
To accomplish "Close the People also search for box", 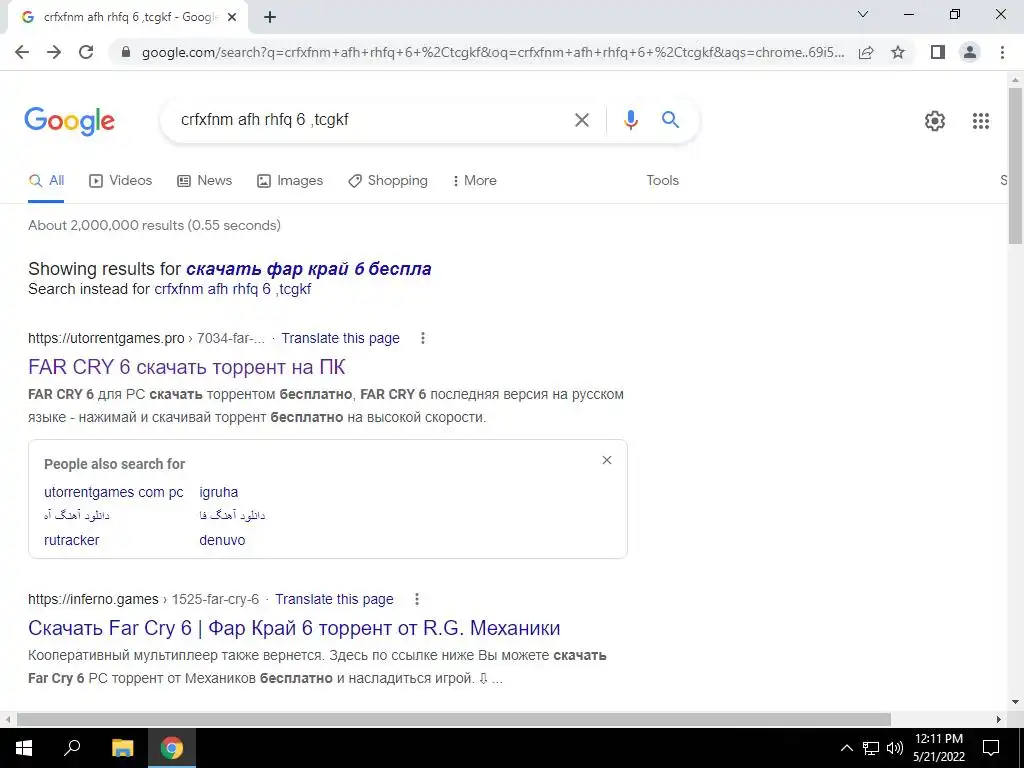I will tap(607, 460).
